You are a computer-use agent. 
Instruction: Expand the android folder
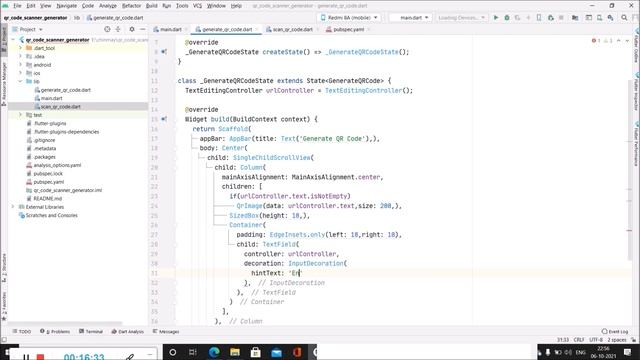[20, 64]
